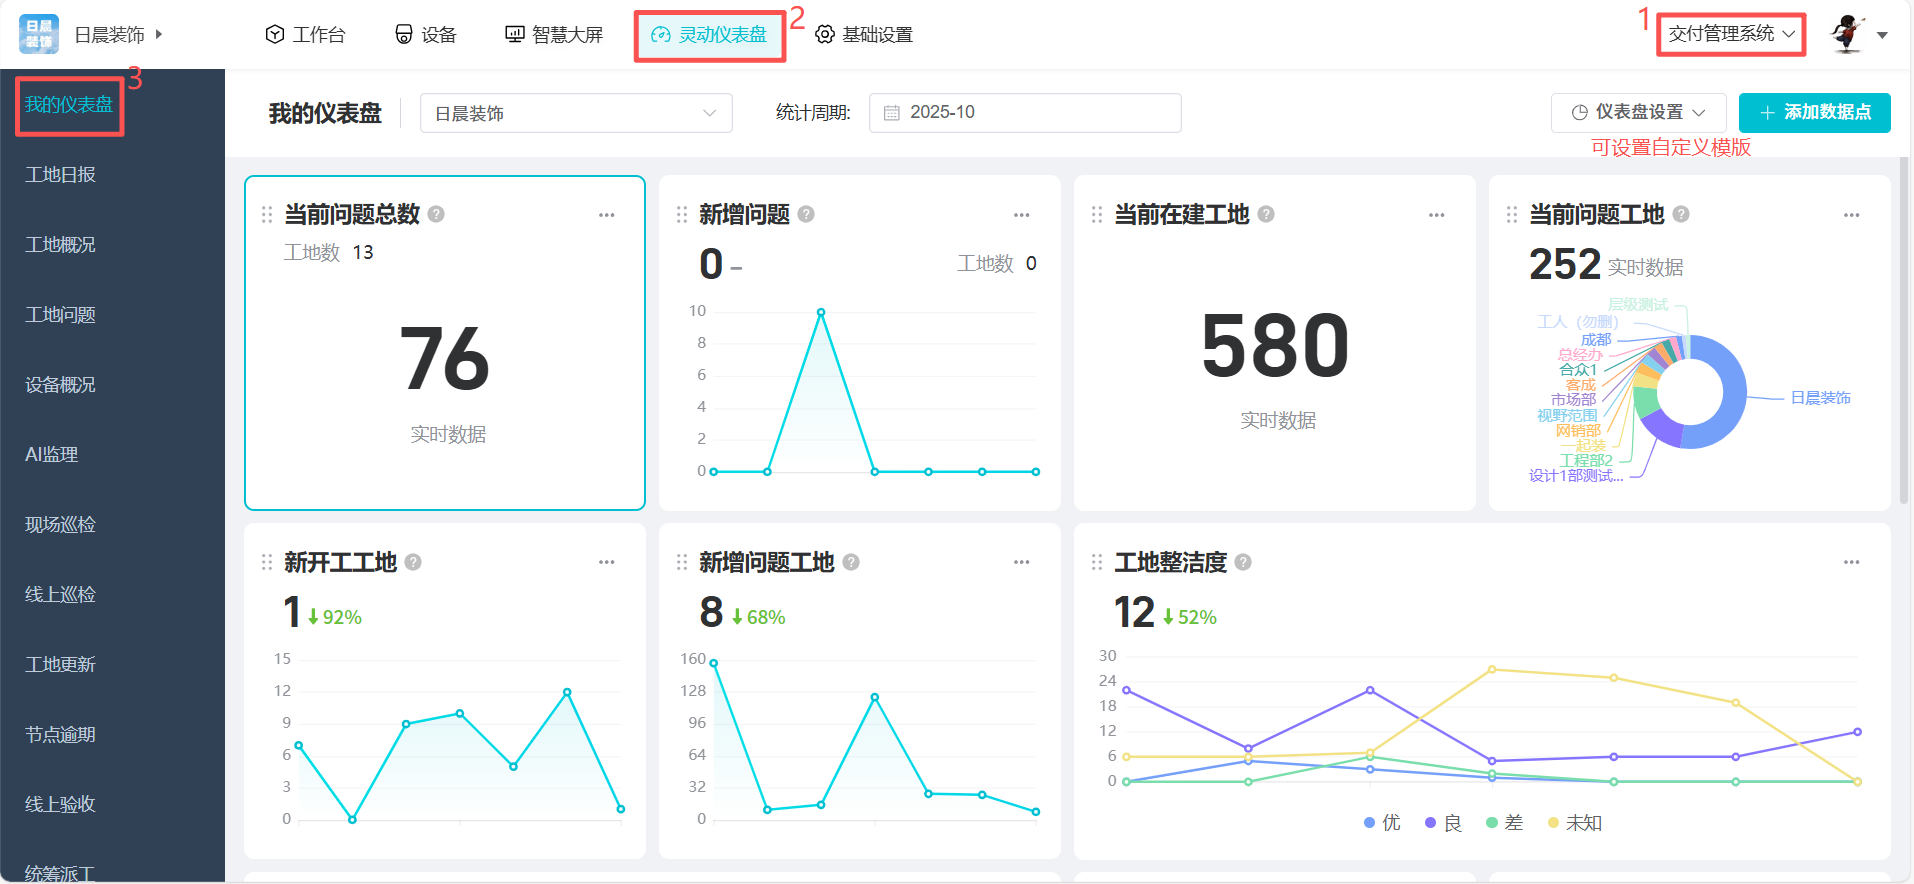Open ellipsis menu on 当前问题工地 card
The image size is (1914, 884).
coord(1851,215)
